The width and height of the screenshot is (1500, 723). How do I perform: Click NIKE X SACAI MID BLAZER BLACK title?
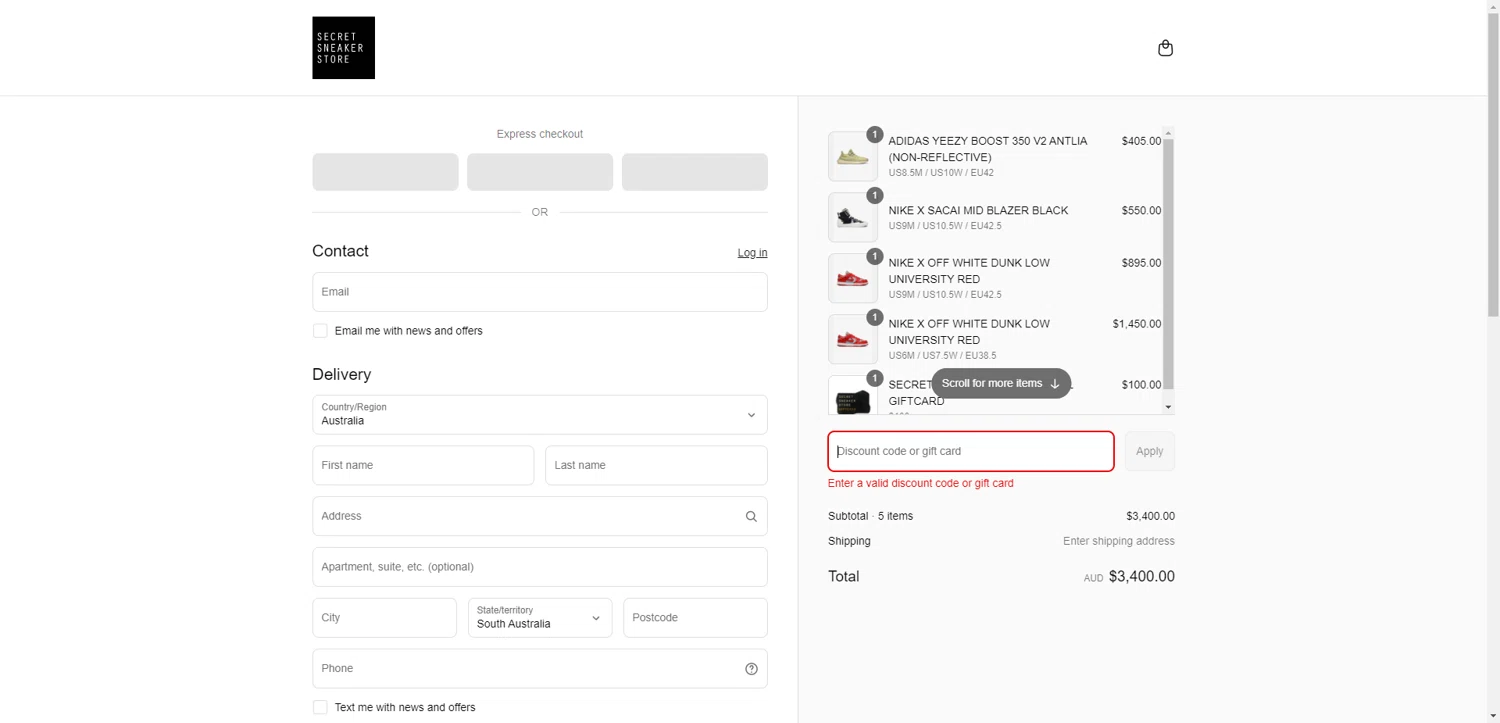pyautogui.click(x=978, y=210)
